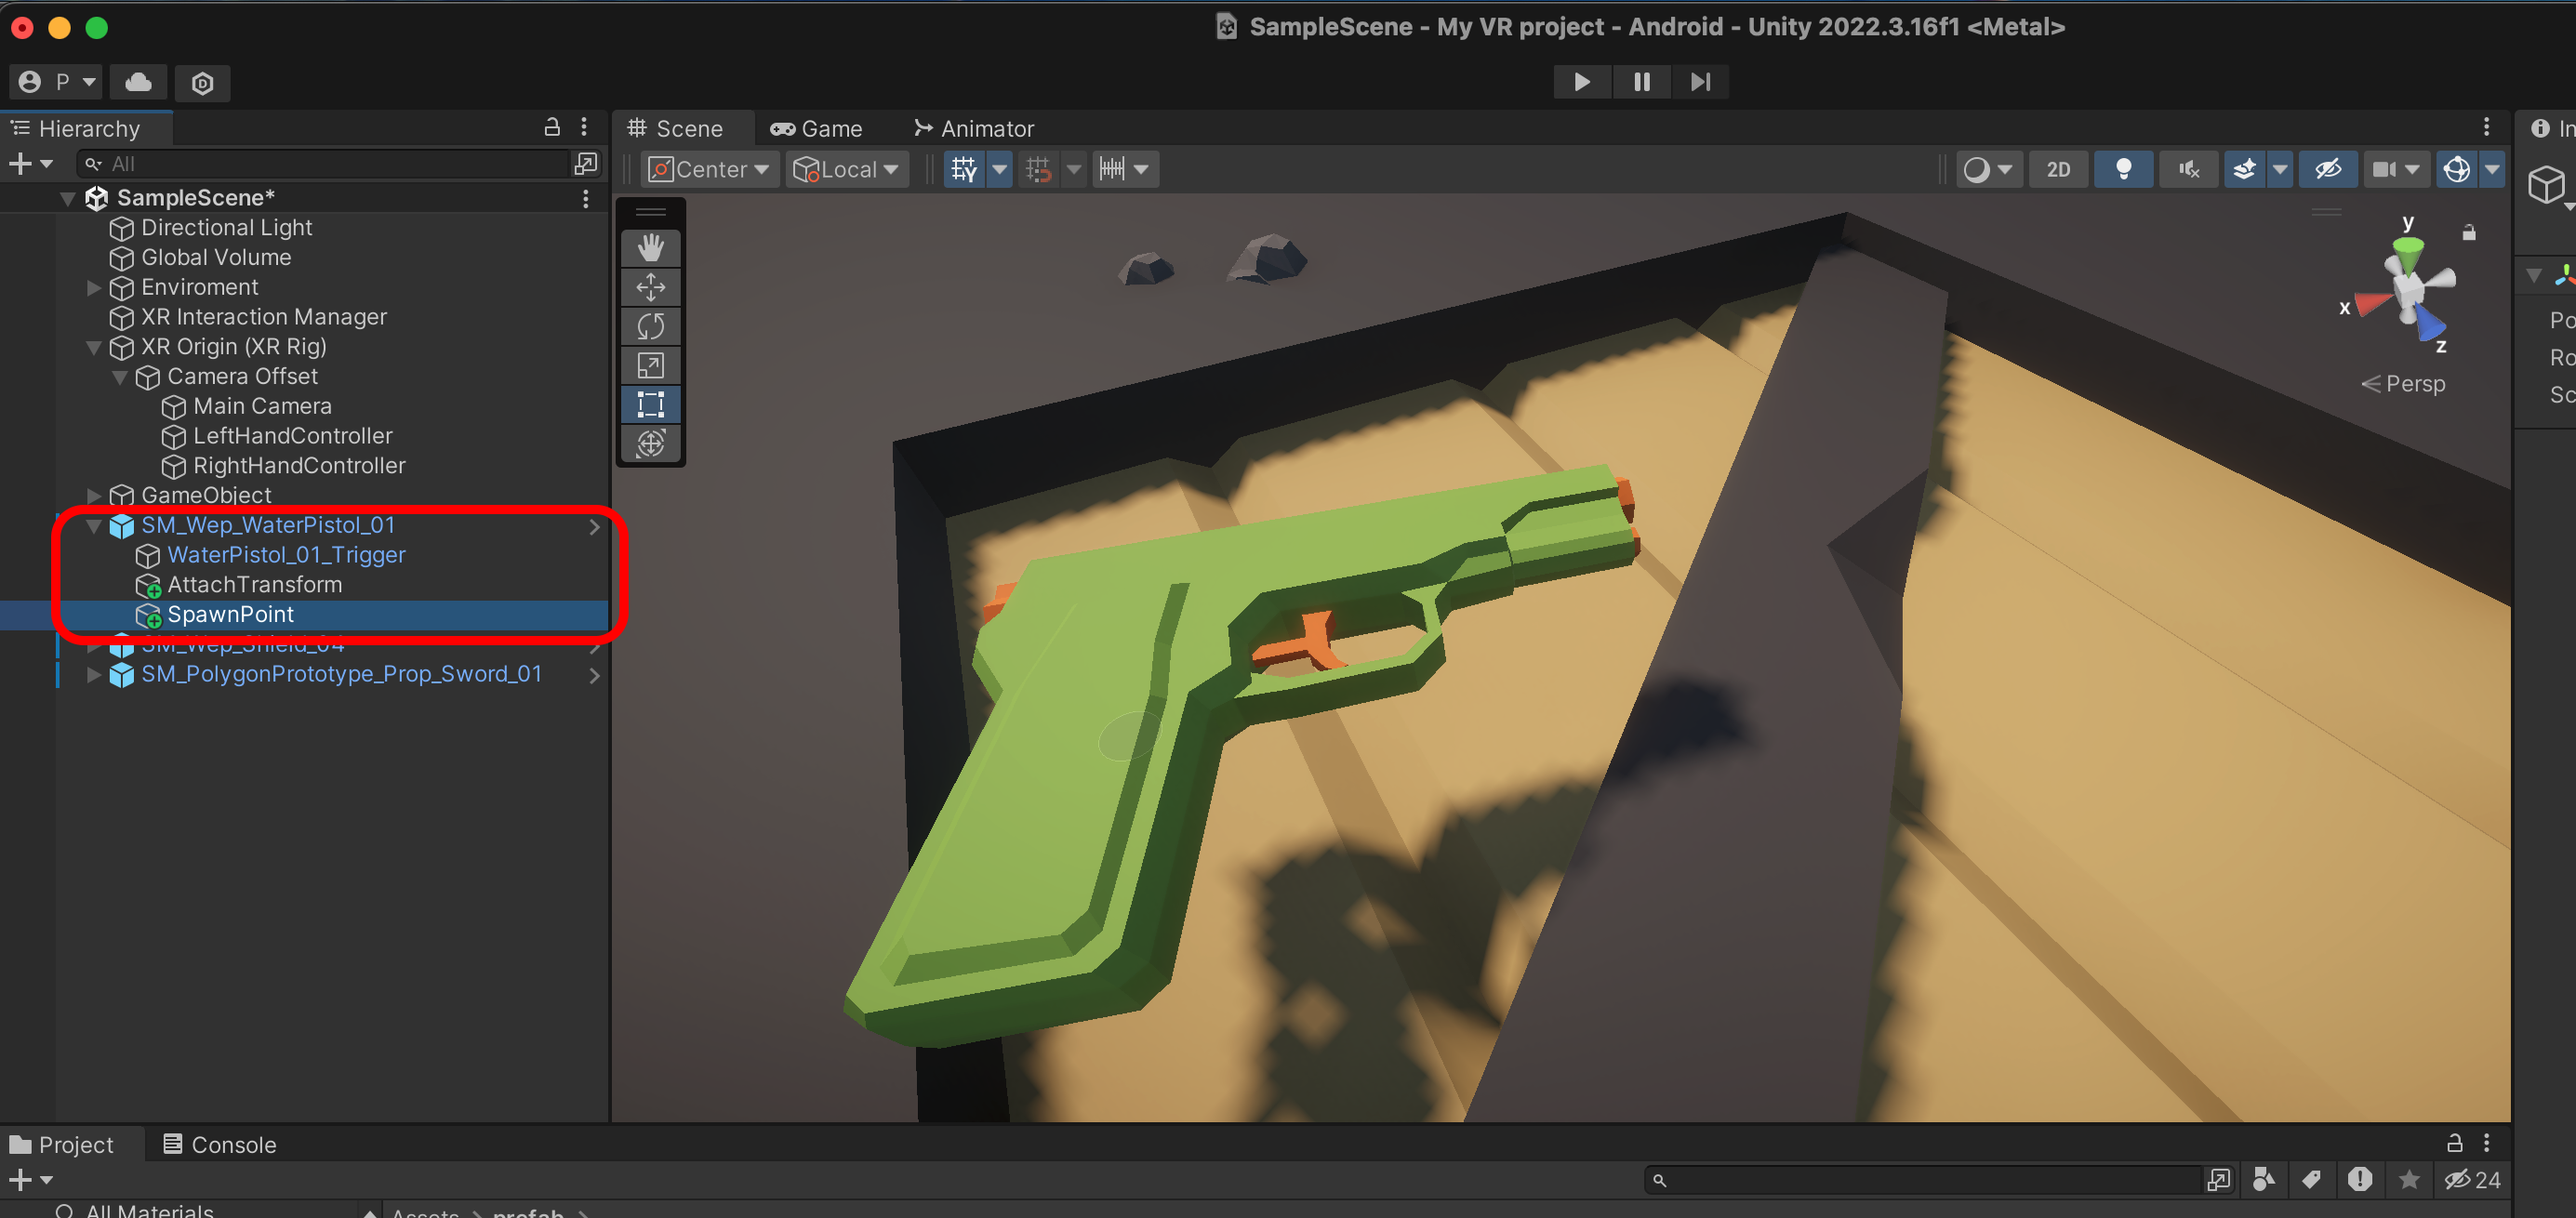Open the cloud services icon

pyautogui.click(x=139, y=82)
